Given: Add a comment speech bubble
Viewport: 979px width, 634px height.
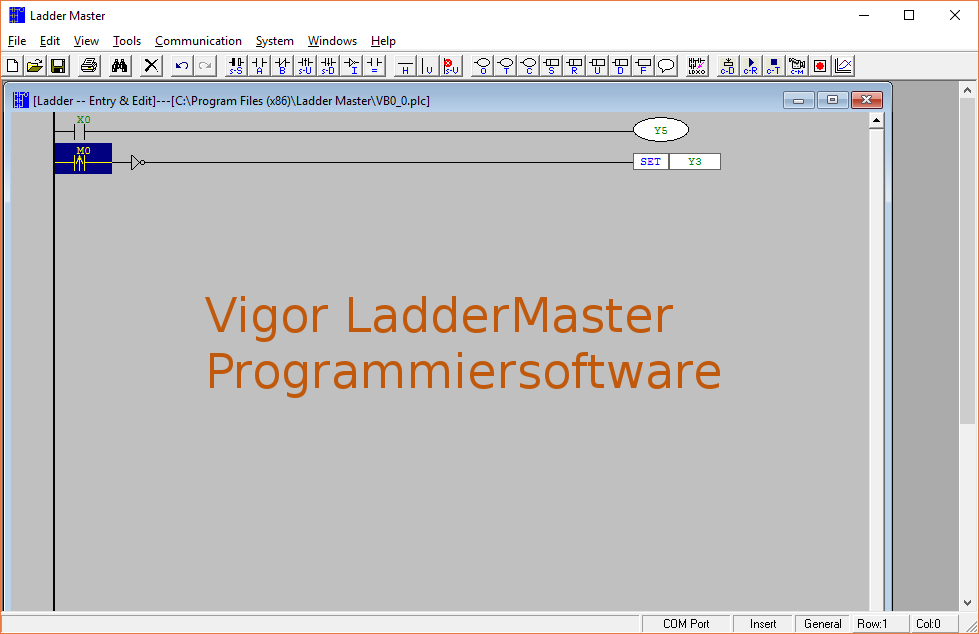Looking at the screenshot, I should [667, 66].
